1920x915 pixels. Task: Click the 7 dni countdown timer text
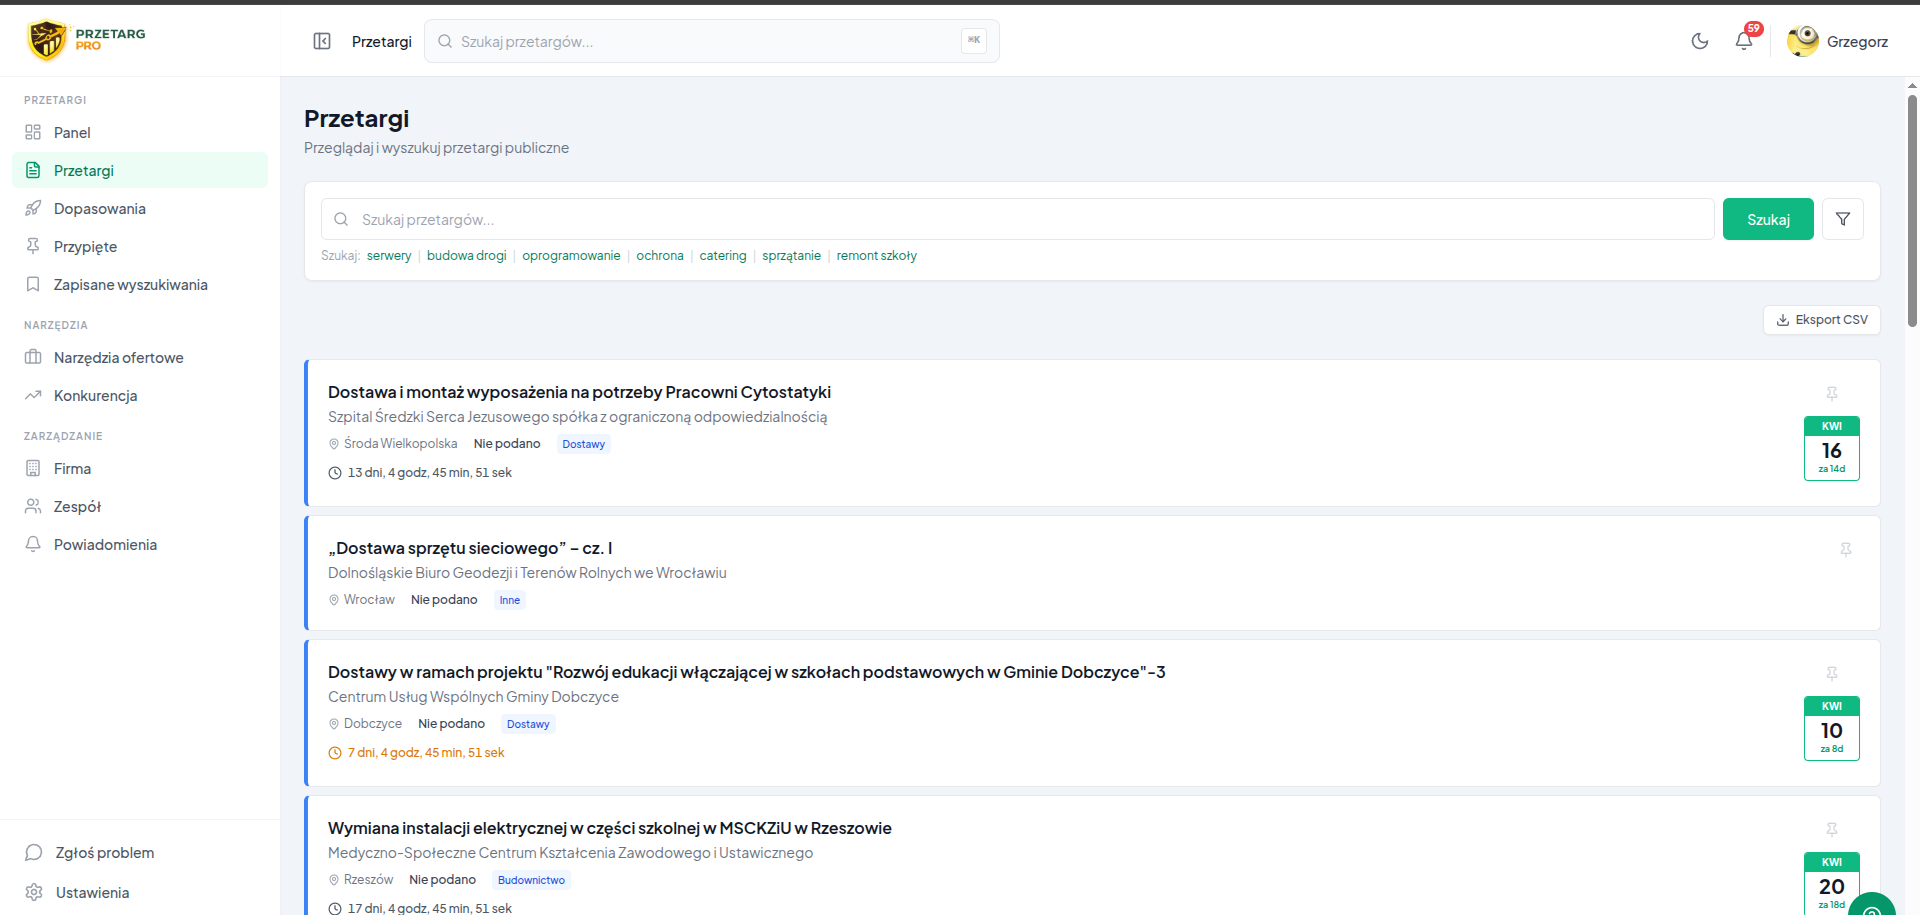(425, 753)
